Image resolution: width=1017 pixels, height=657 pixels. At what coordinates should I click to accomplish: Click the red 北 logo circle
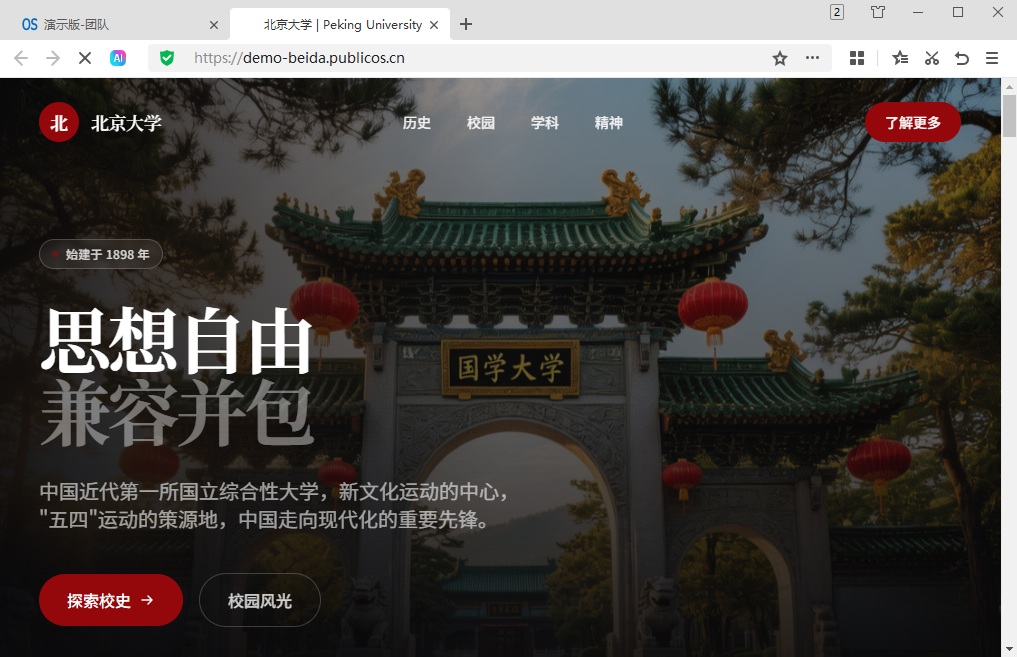tap(59, 122)
